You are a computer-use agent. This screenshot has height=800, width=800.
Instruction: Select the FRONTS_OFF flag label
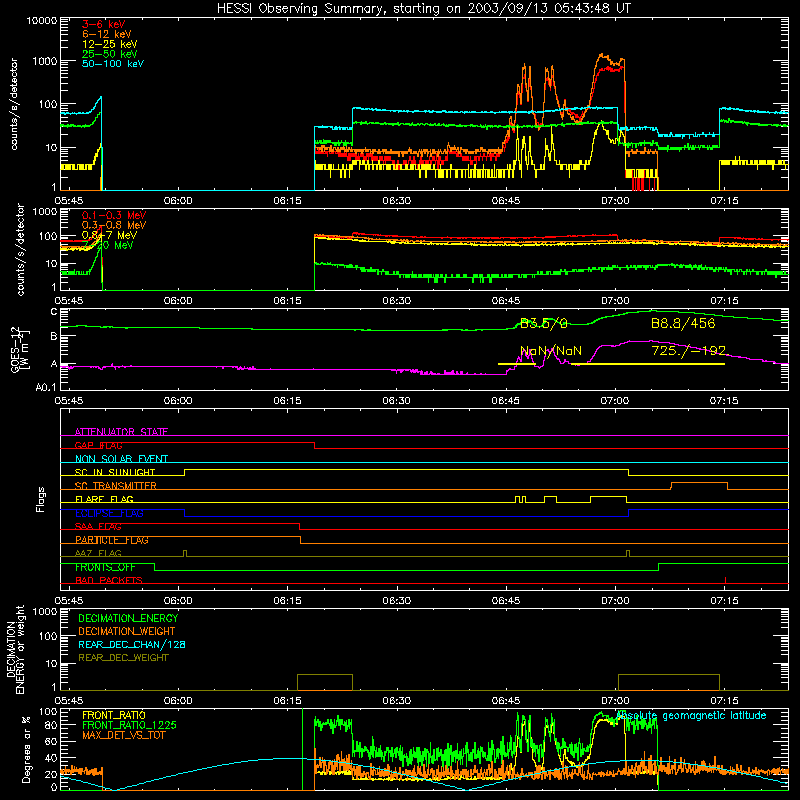coord(105,567)
